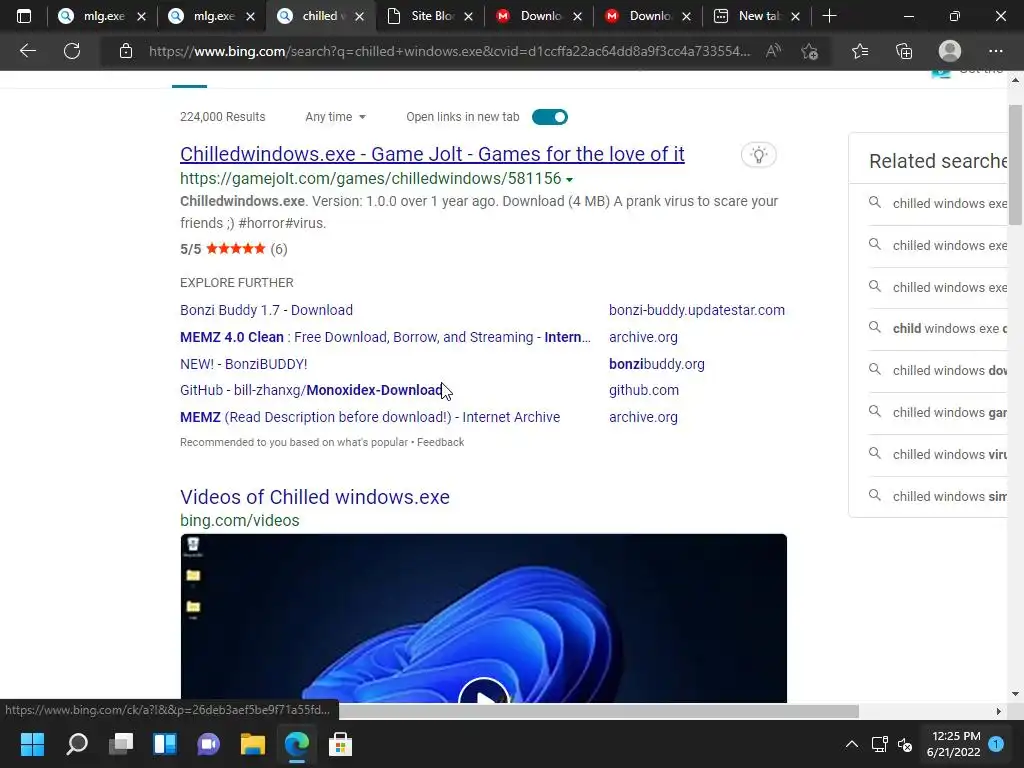Open MEMZ 4.0 Clean link
The height and width of the screenshot is (768, 1024).
click(x=385, y=337)
